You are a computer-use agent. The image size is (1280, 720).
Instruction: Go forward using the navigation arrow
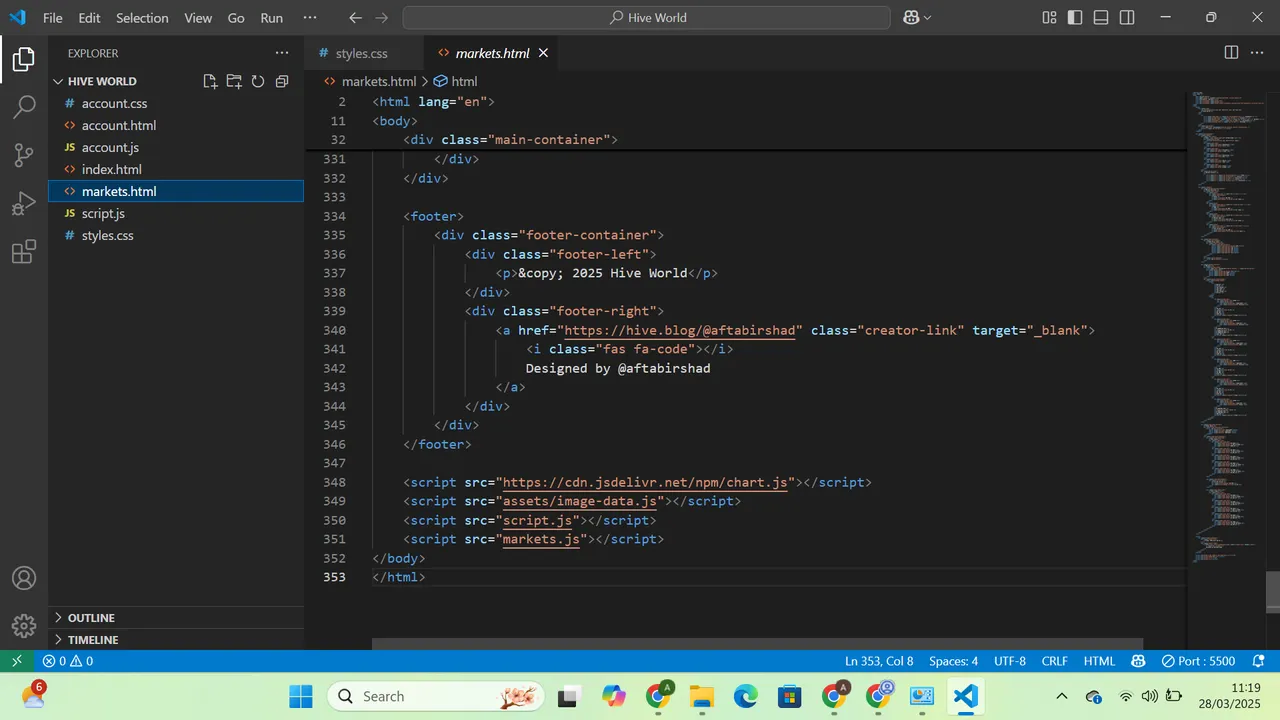[383, 18]
